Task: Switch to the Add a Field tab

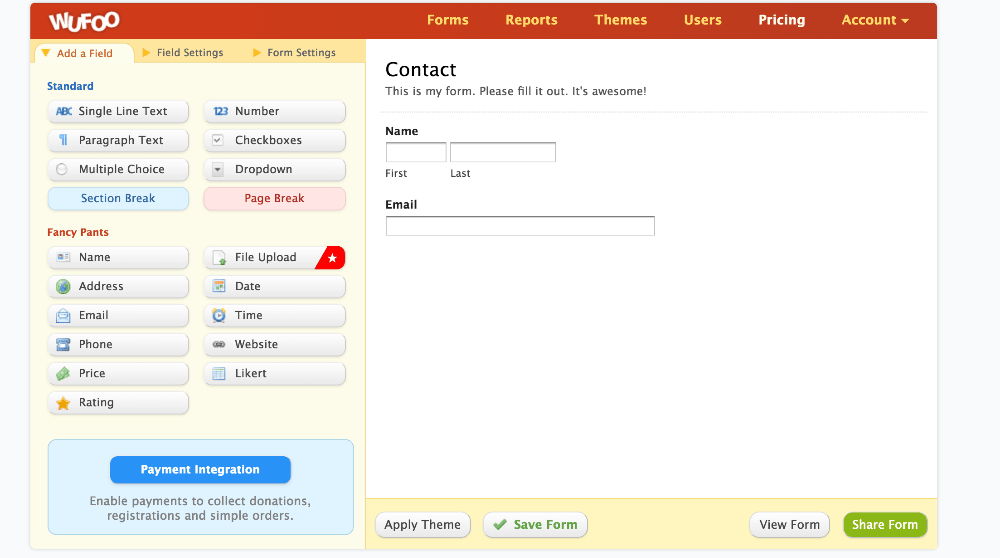Action: click(84, 53)
